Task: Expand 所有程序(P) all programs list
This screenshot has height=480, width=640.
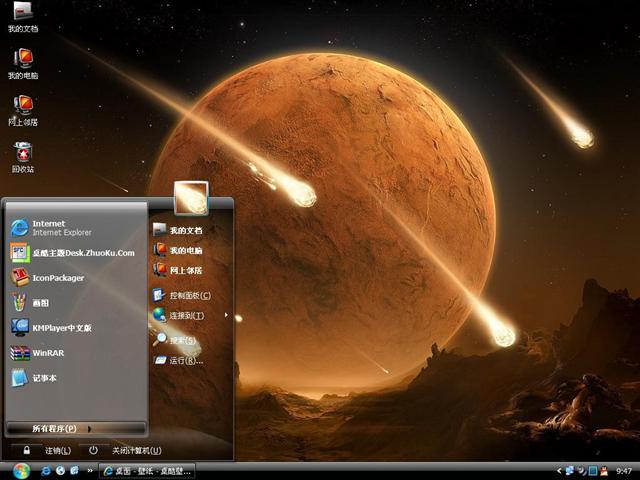Action: point(77,429)
